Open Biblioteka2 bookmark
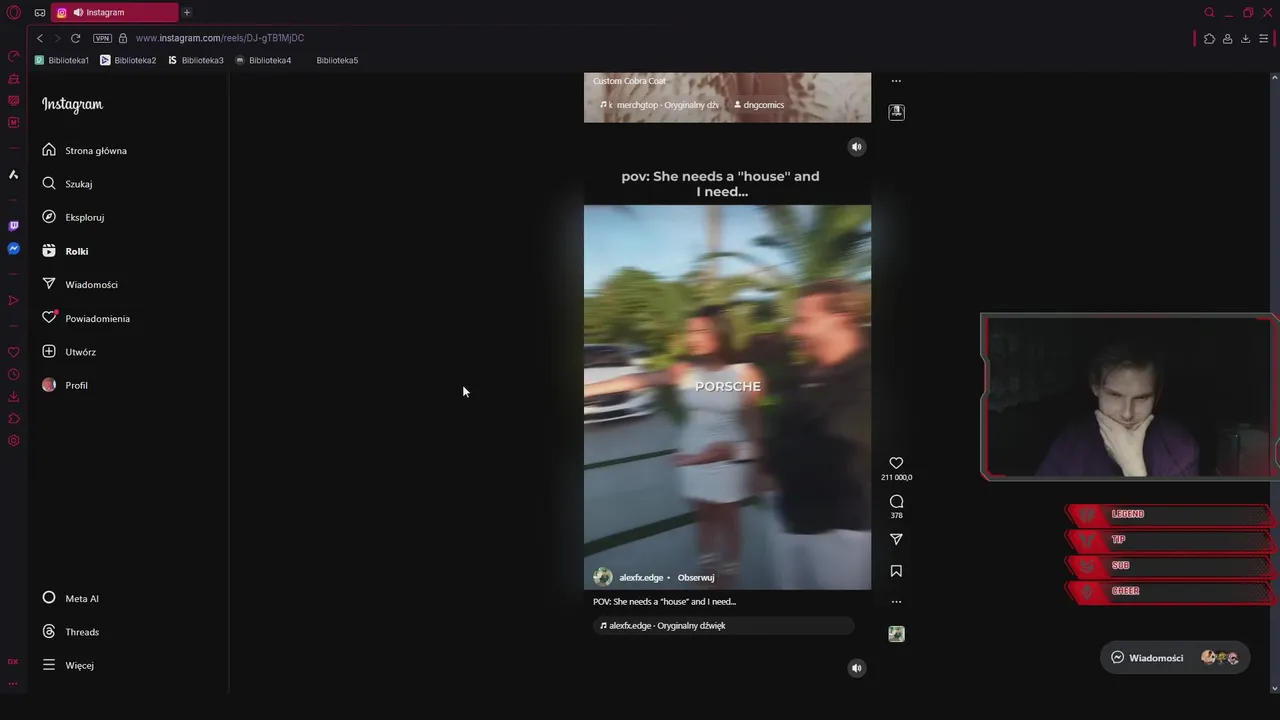The height and width of the screenshot is (720, 1280). click(128, 60)
